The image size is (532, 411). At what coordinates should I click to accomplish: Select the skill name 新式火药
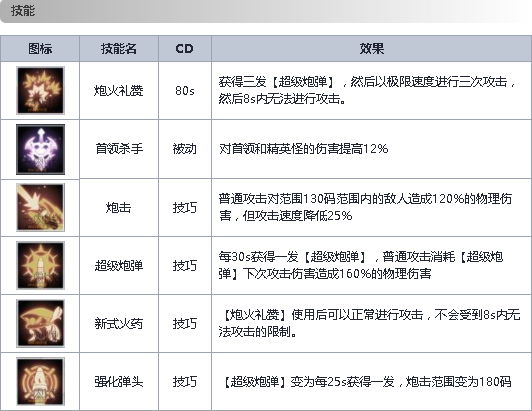pos(119,323)
